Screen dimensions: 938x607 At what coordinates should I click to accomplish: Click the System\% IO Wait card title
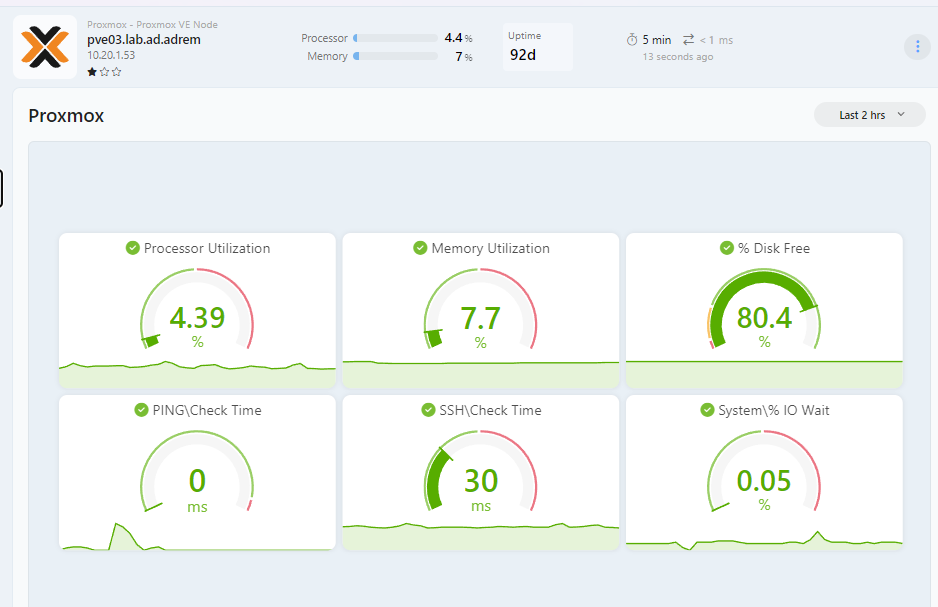click(x=774, y=410)
